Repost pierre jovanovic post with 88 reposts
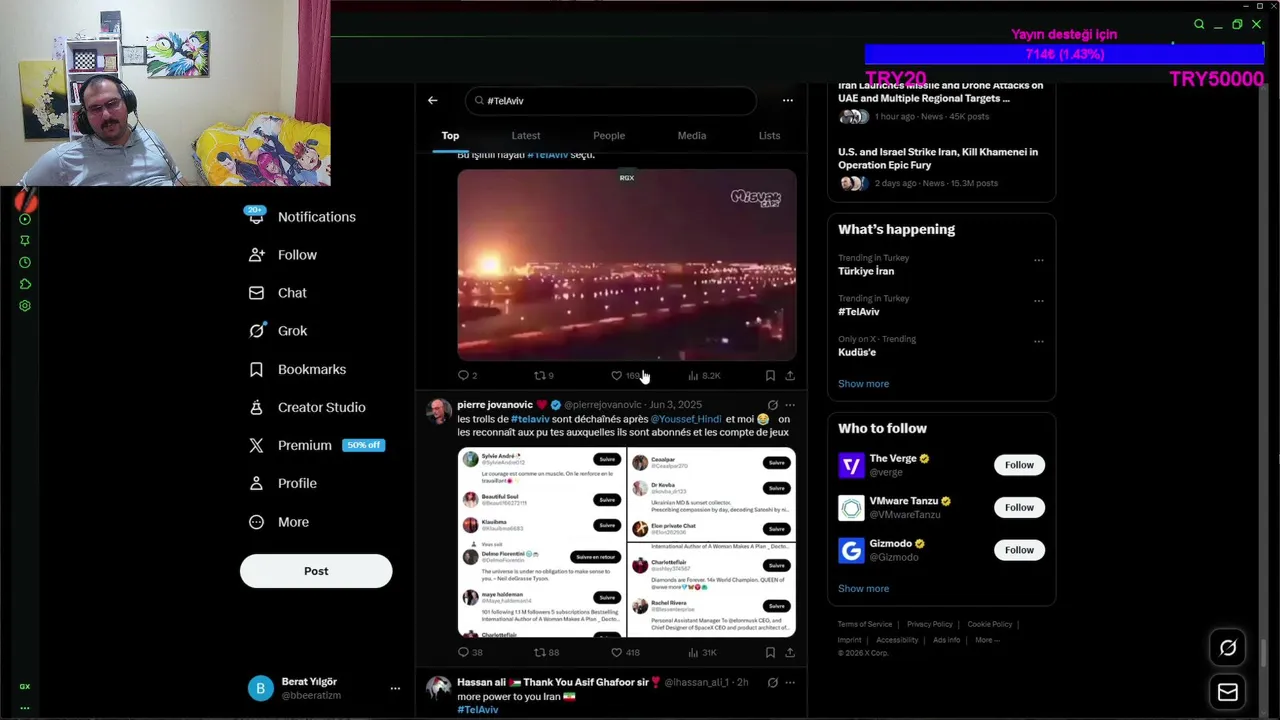1280x720 pixels. 540,652
